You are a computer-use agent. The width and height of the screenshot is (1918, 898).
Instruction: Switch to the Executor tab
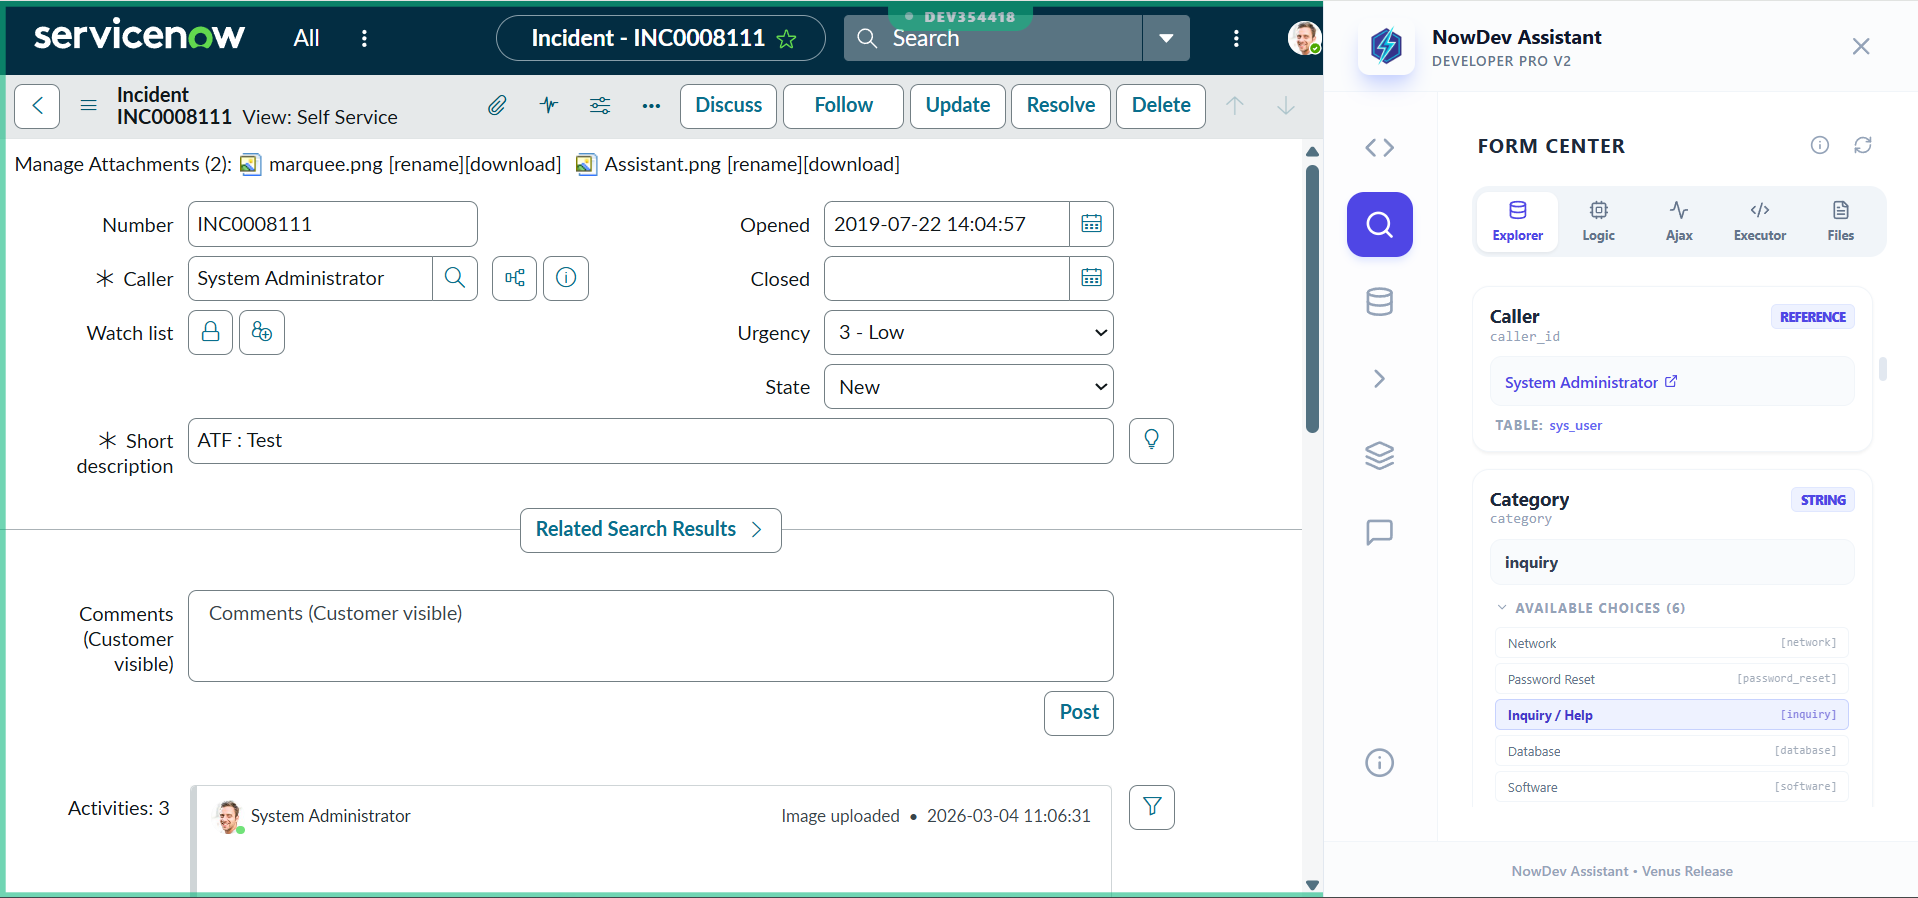(x=1760, y=221)
